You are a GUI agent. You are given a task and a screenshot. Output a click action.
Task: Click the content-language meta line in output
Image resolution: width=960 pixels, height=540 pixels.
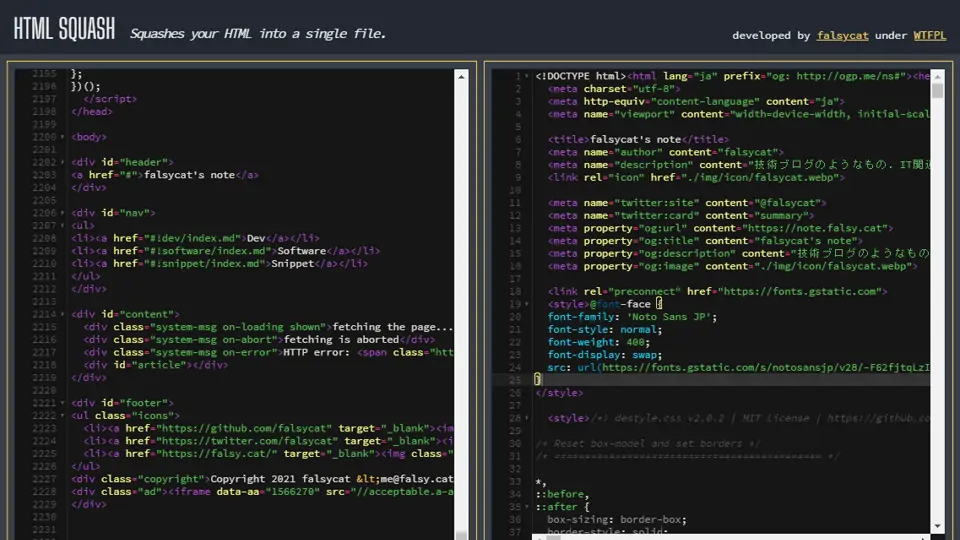tap(696, 102)
